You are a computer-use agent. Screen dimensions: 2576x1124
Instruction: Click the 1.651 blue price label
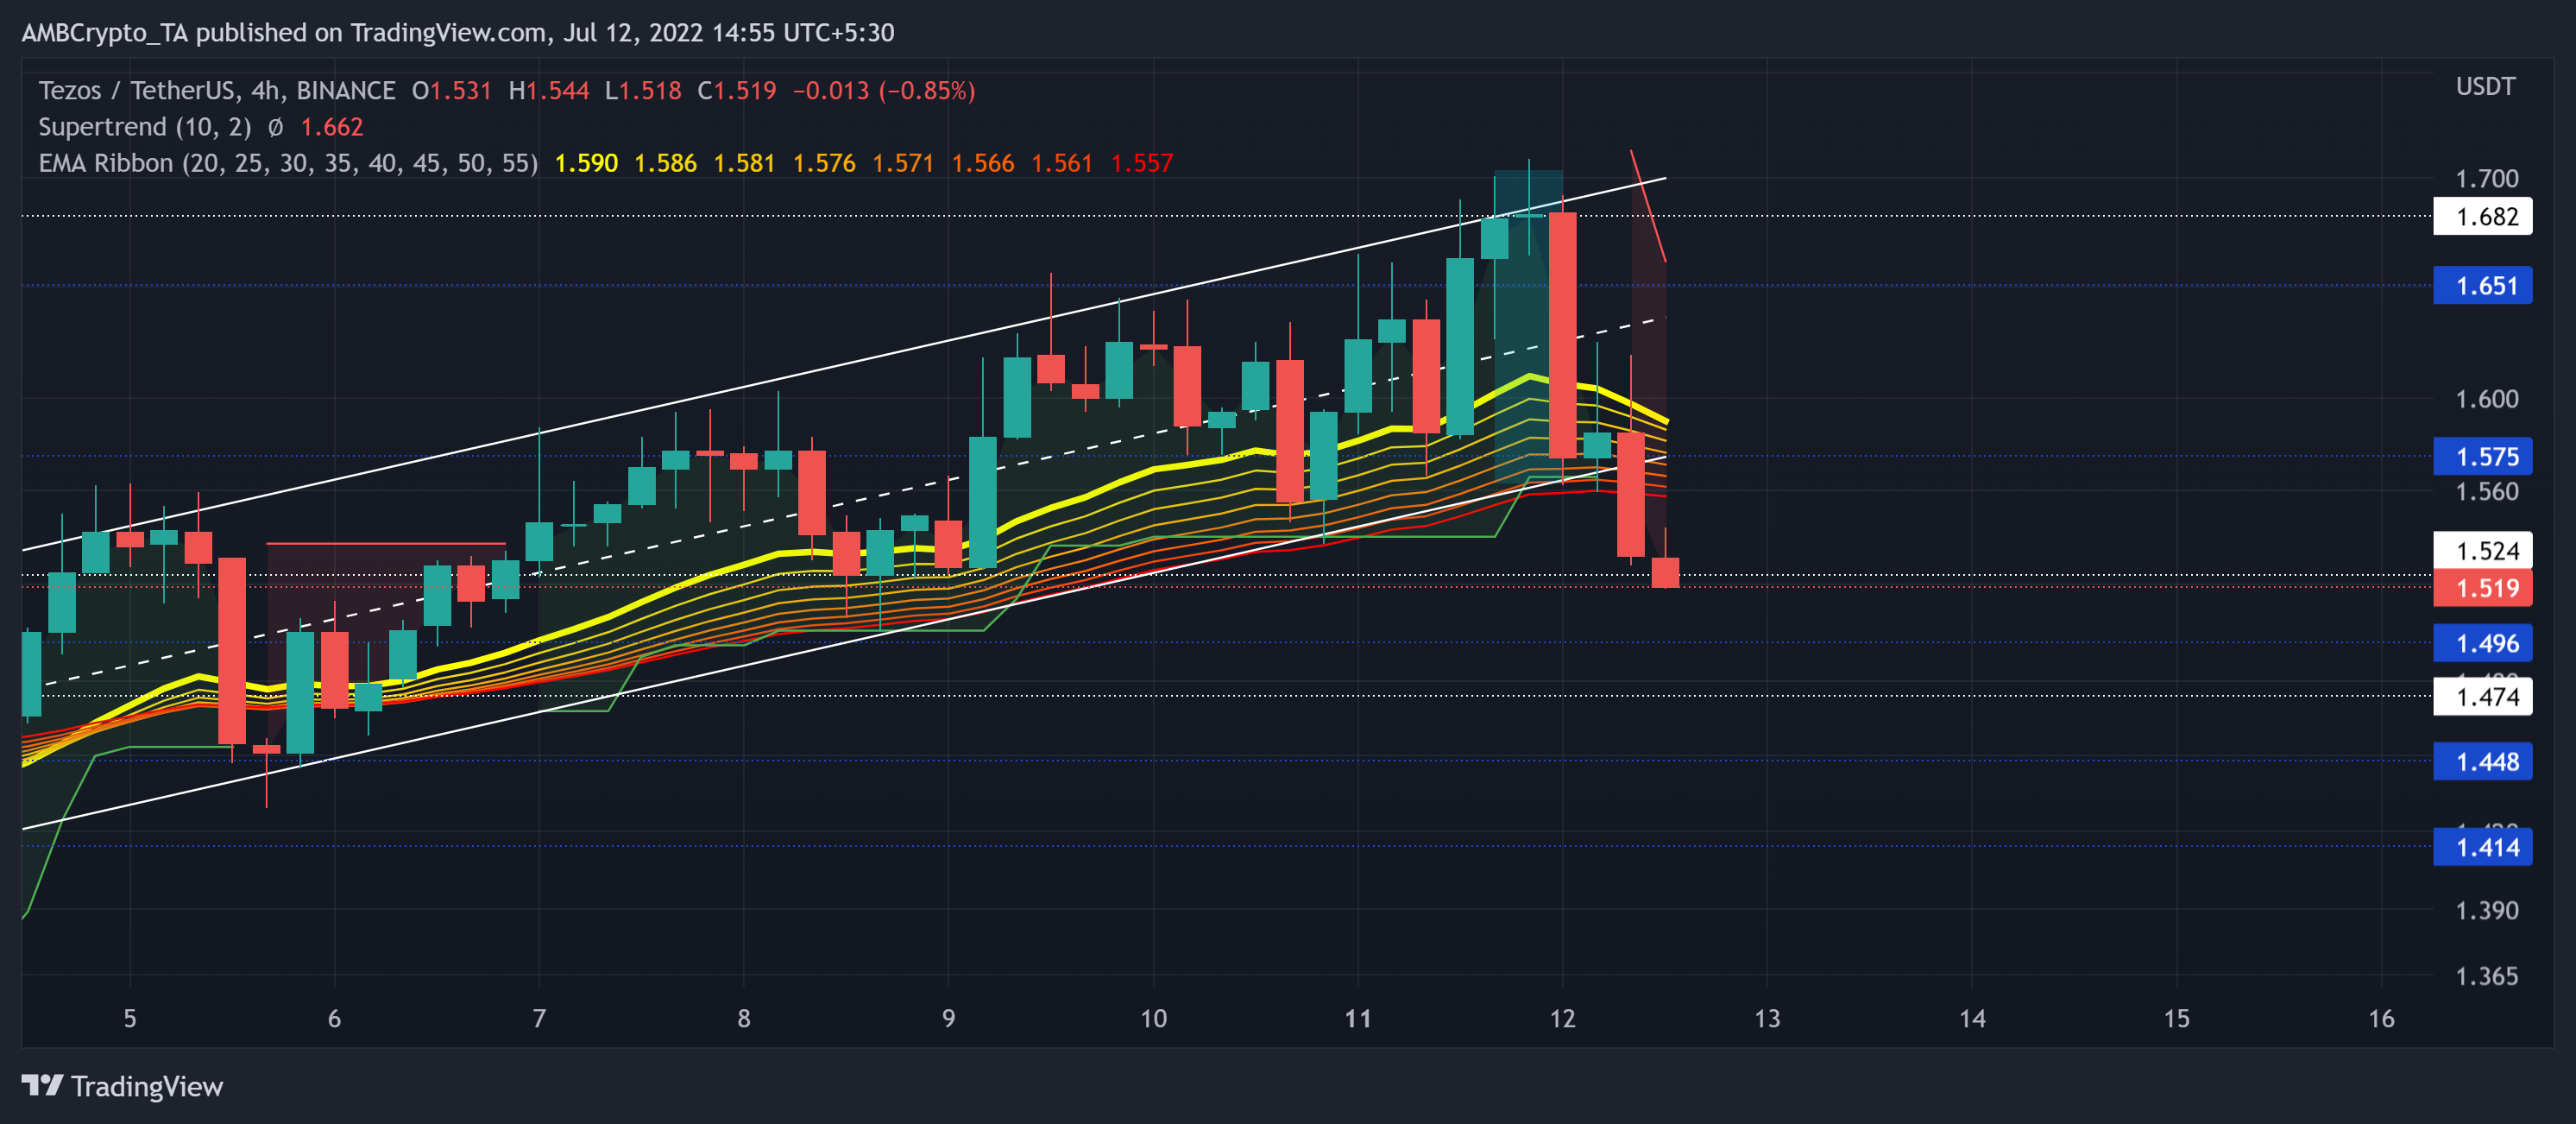coord(2482,285)
